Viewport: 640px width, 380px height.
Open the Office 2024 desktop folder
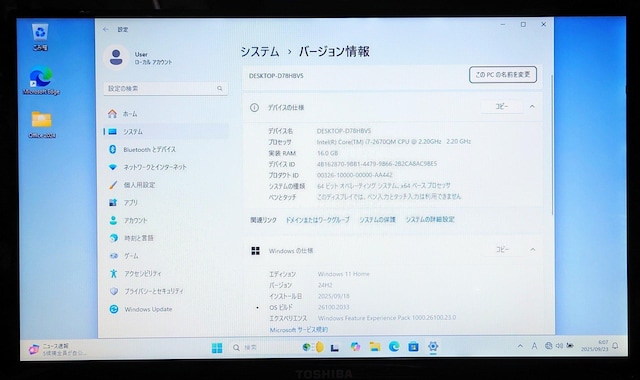42,124
